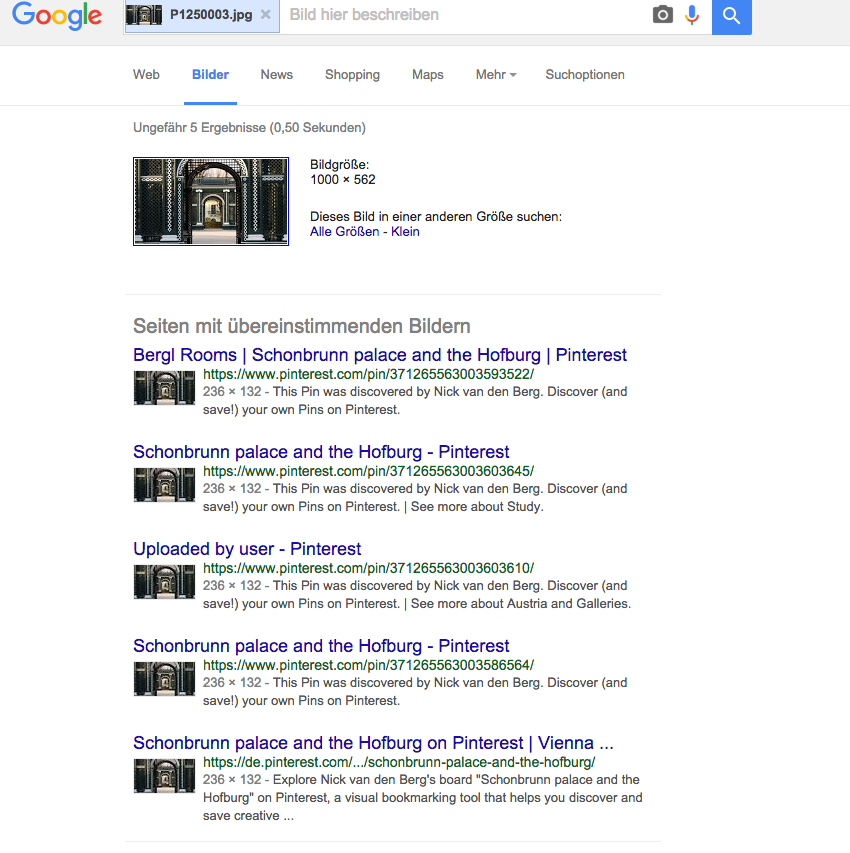Image resolution: width=850 pixels, height=853 pixels.
Task: Click 'Ungefähr 5 Ergebnisse' result stats text
Action: pyautogui.click(x=249, y=128)
